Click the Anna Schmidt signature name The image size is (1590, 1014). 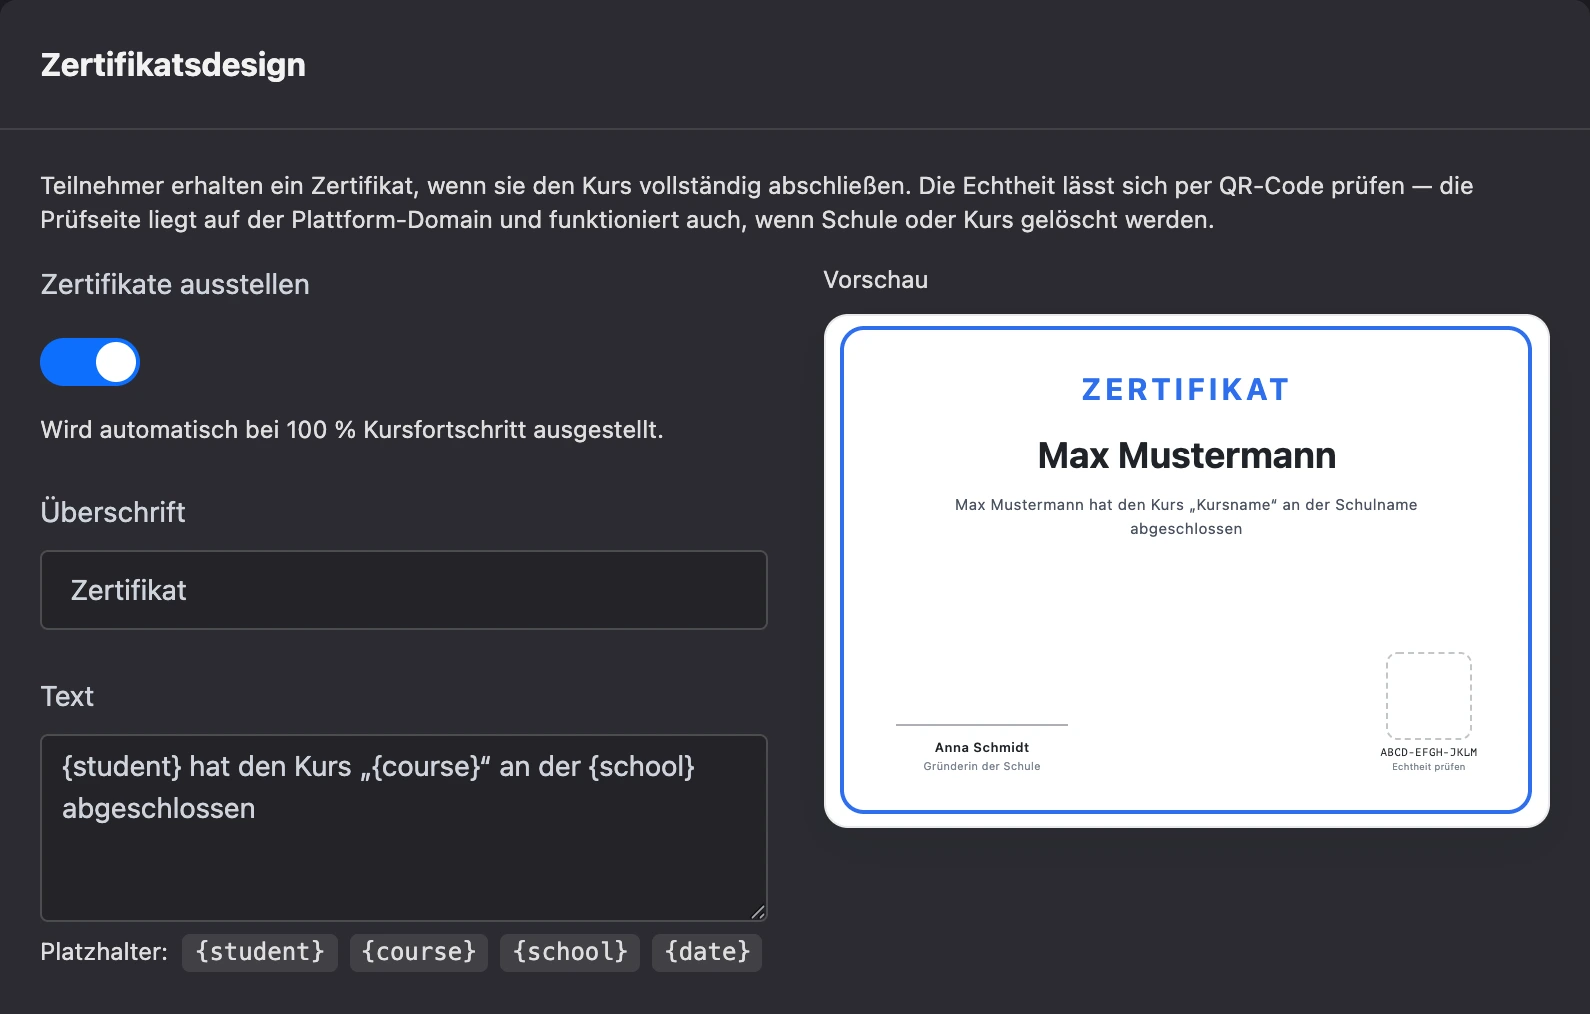coord(982,747)
